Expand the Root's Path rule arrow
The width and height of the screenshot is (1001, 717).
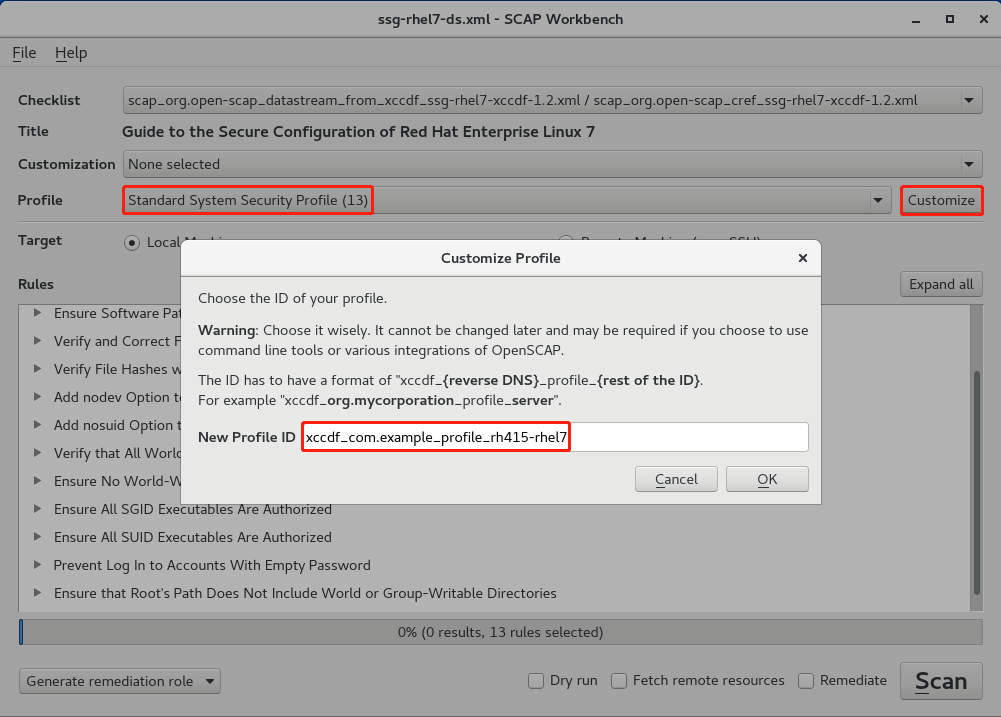tap(38, 593)
